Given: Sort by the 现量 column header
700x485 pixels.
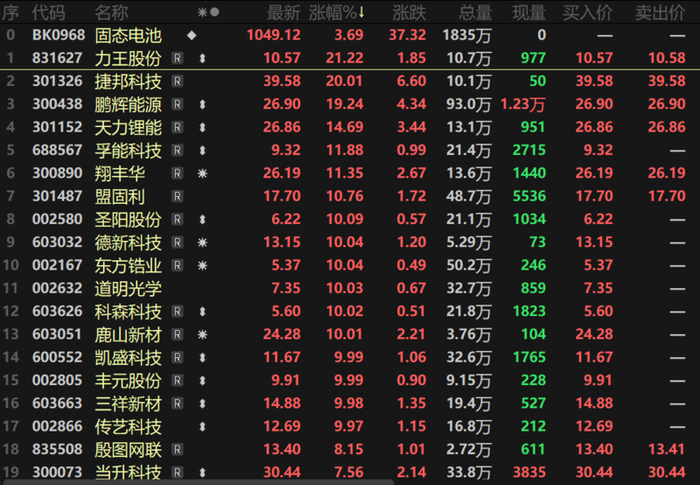Looking at the screenshot, I should pos(529,13).
